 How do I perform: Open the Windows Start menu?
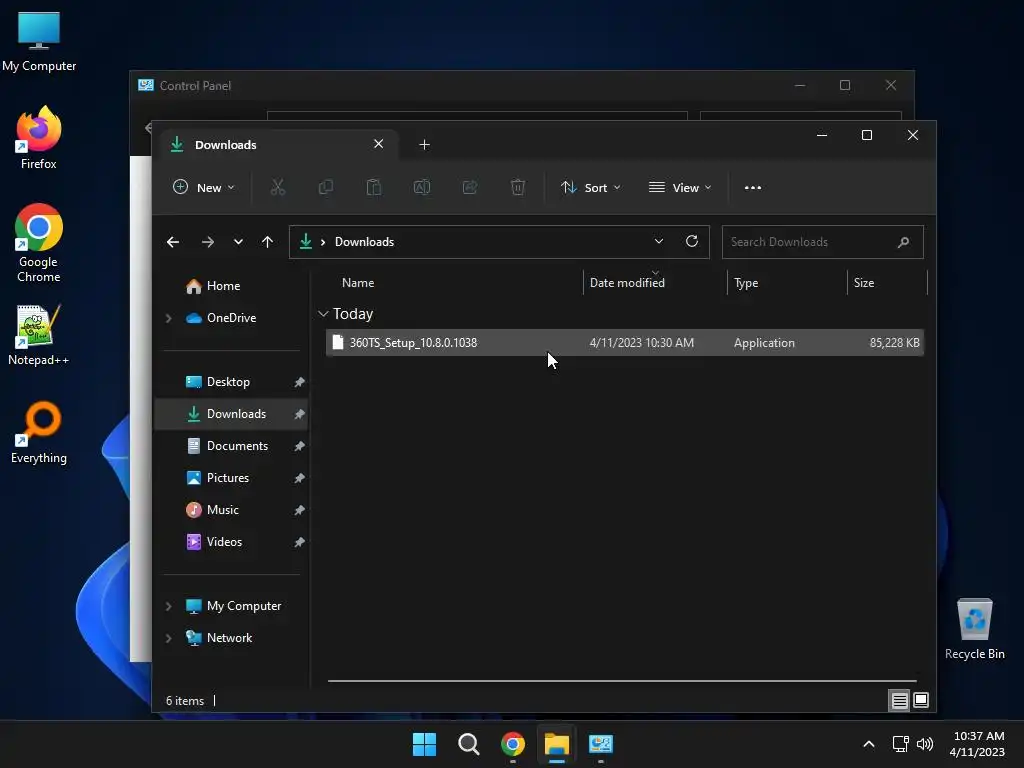tap(424, 744)
